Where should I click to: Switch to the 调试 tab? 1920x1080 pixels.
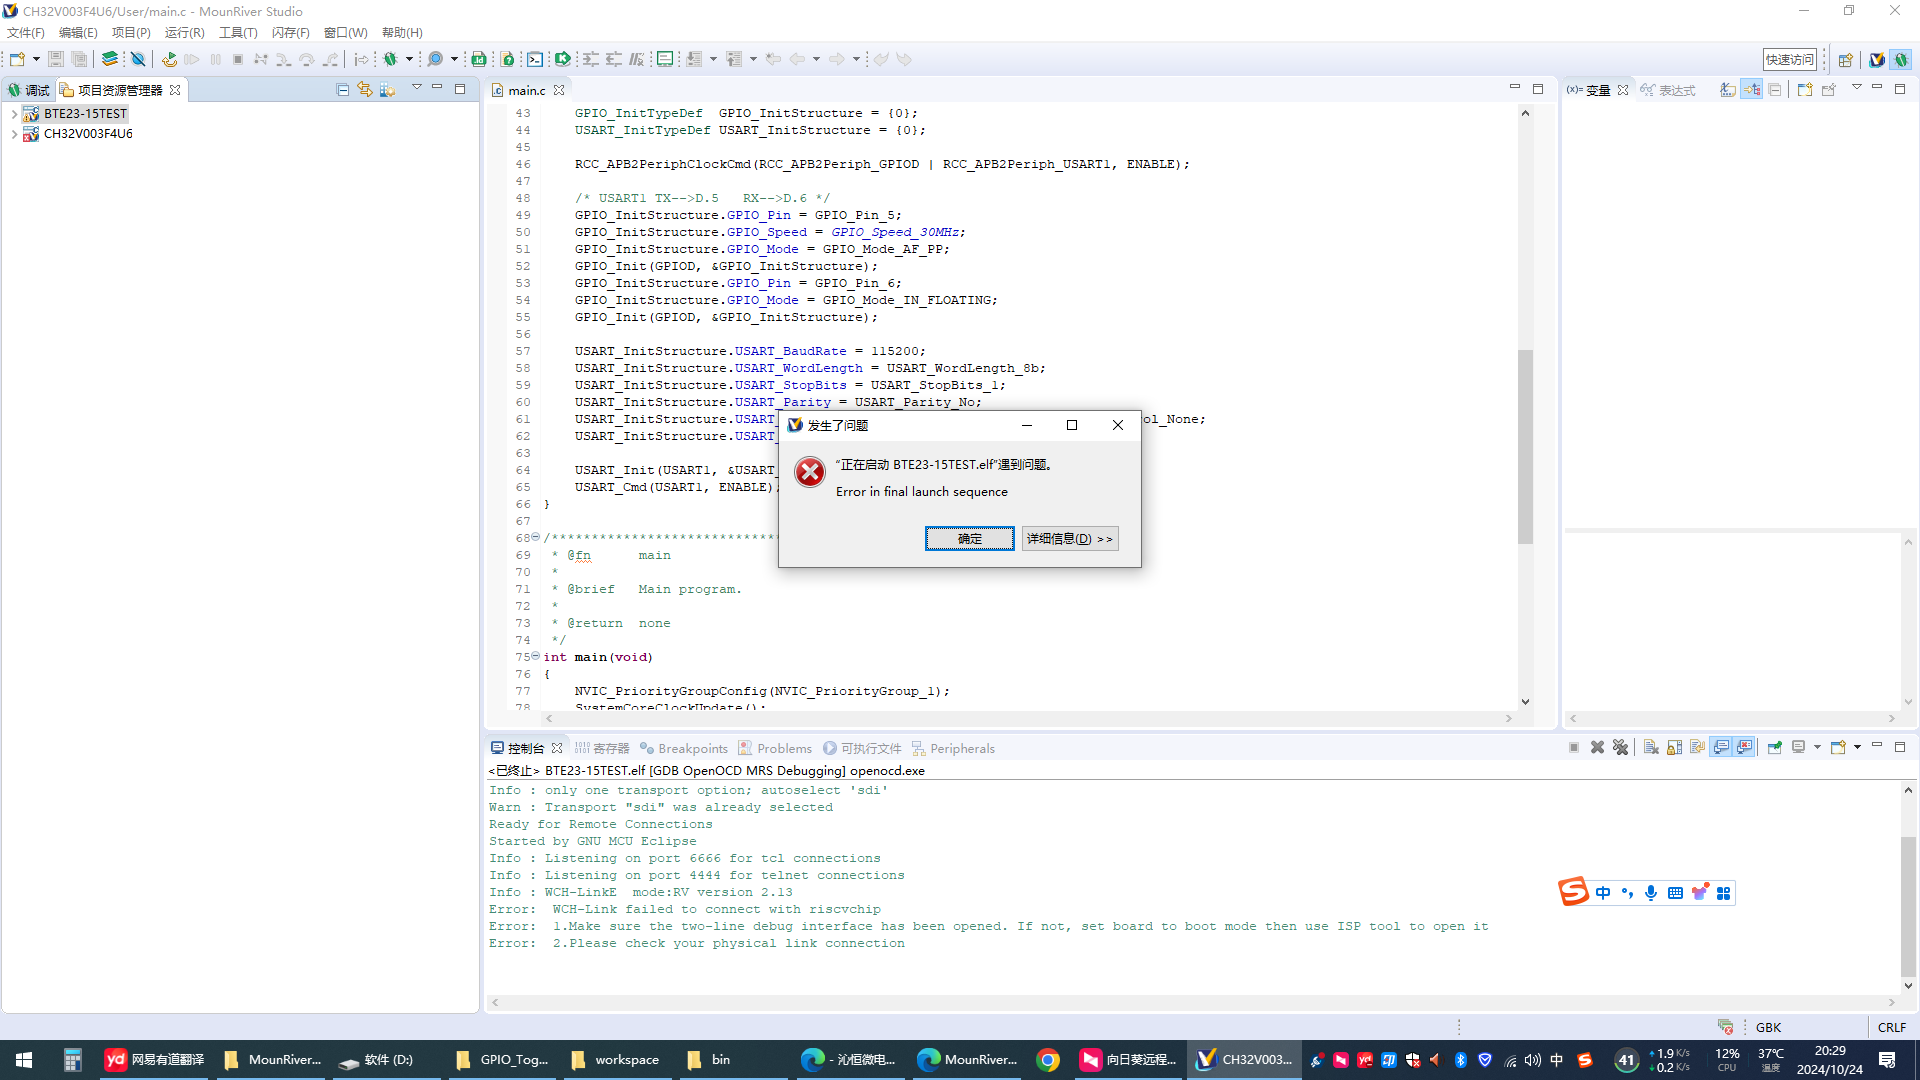(29, 90)
